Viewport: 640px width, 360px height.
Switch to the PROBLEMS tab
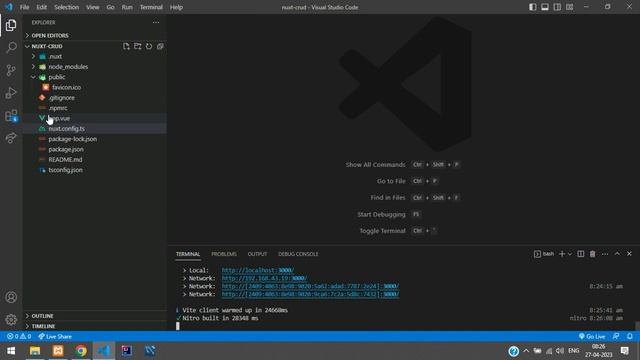click(224, 254)
